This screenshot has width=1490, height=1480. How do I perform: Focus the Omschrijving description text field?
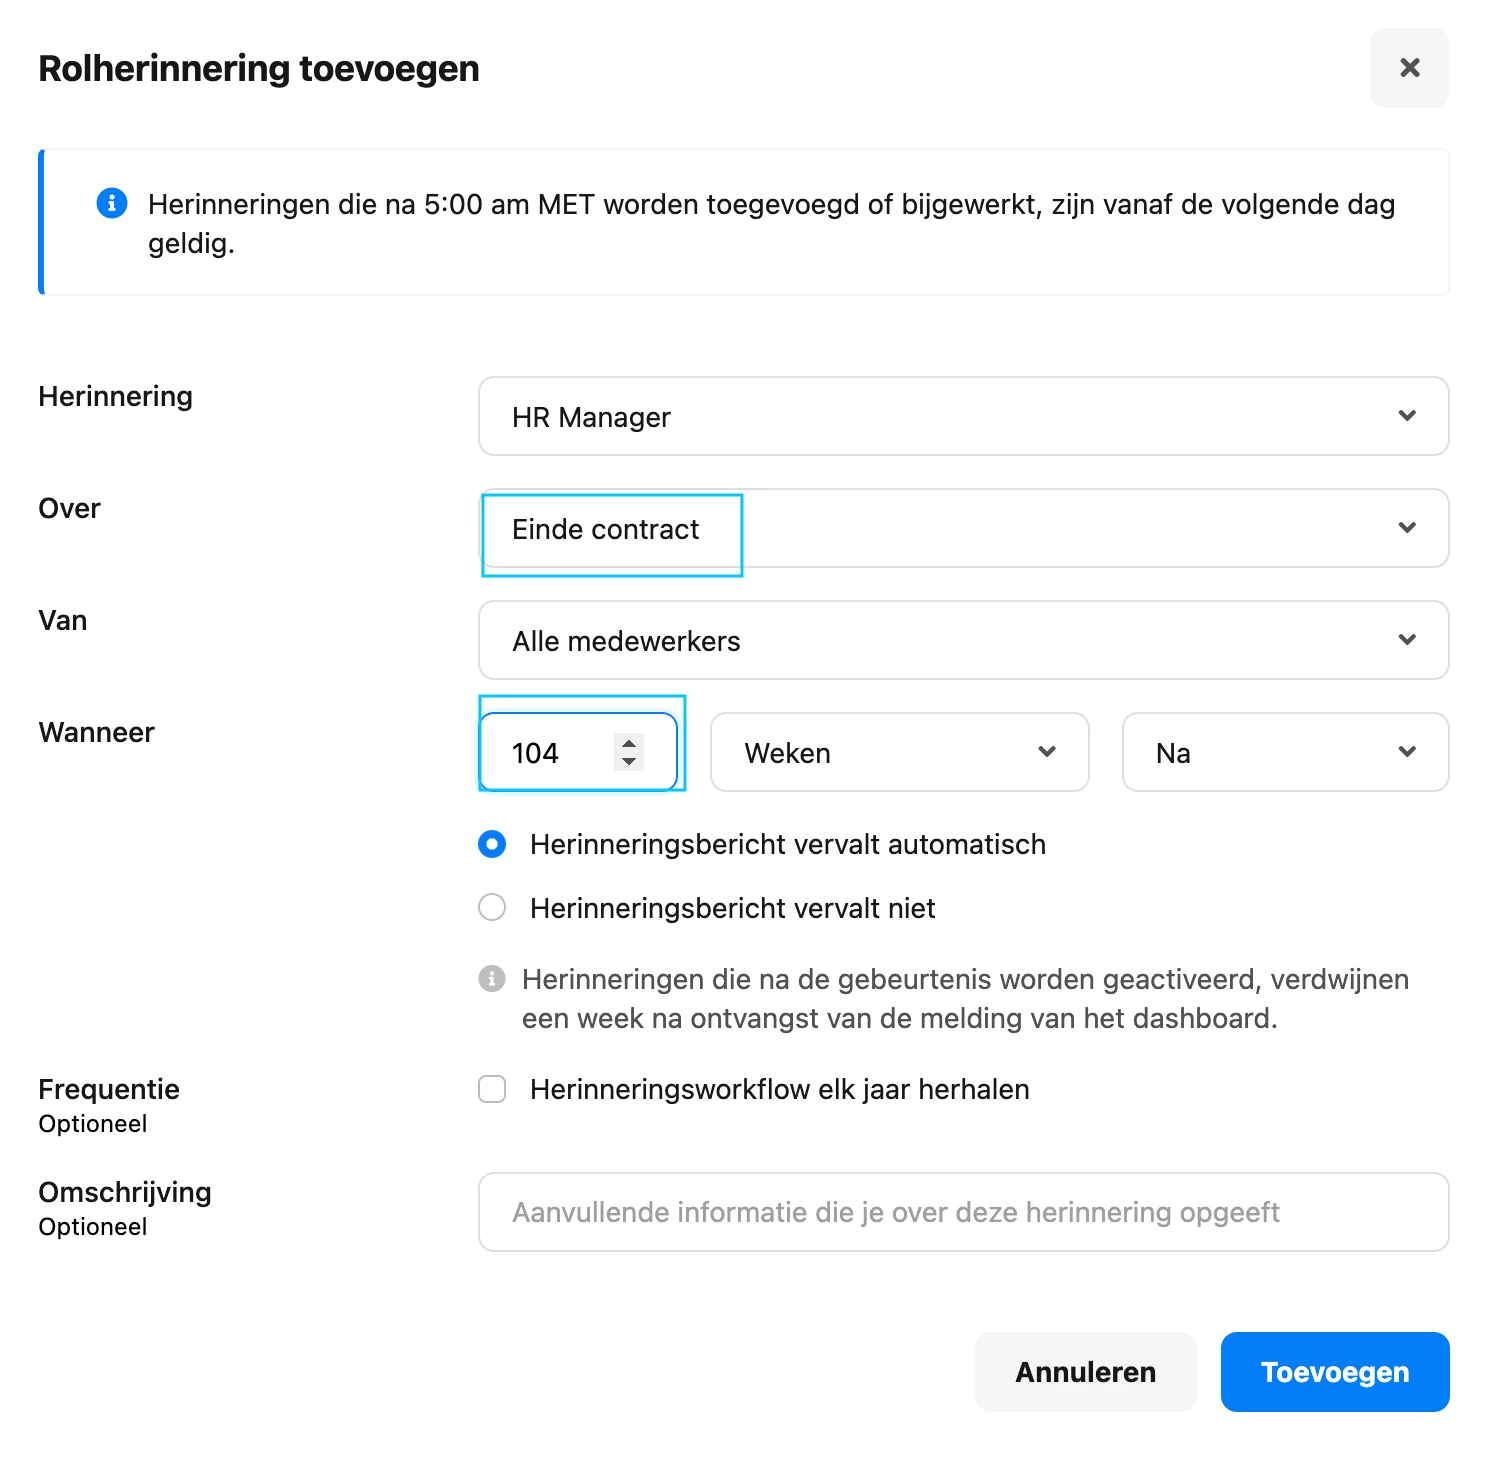pyautogui.click(x=964, y=1212)
